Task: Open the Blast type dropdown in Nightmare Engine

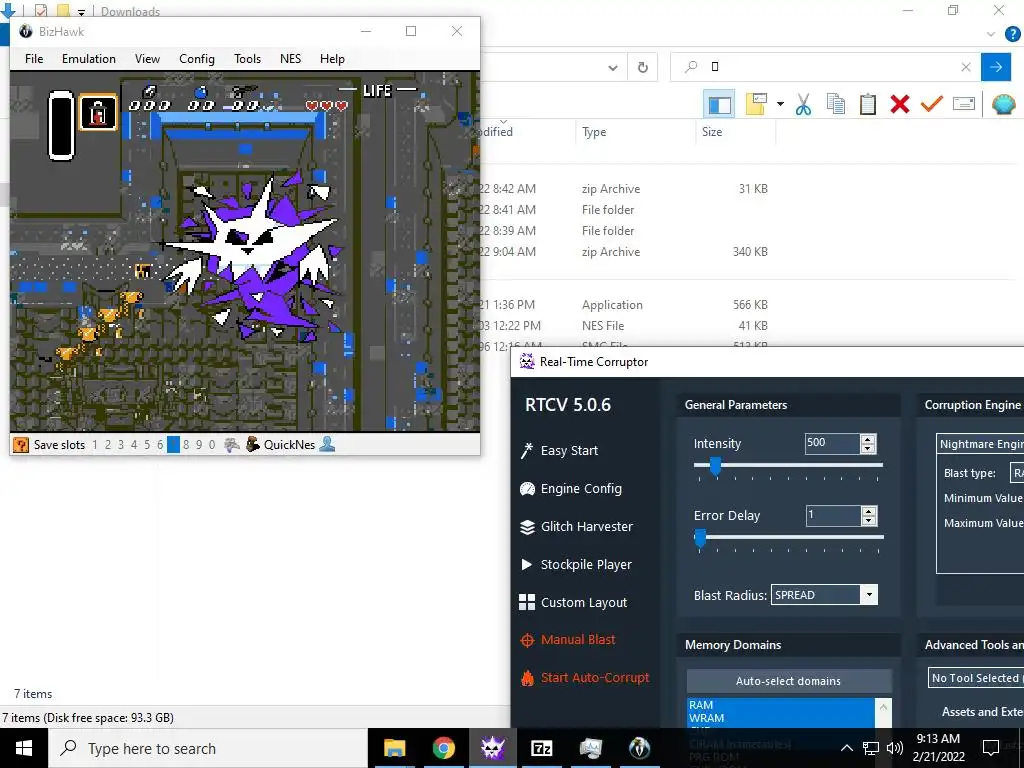Action: 1017,473
